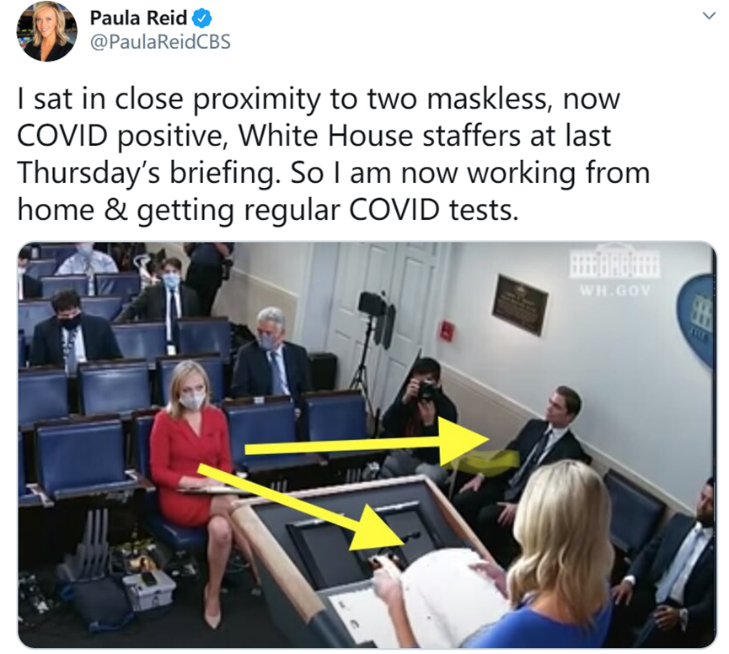This screenshot has height=654, width=729.
Task: Click the wall plaque in the briefing photo
Action: [x=520, y=304]
